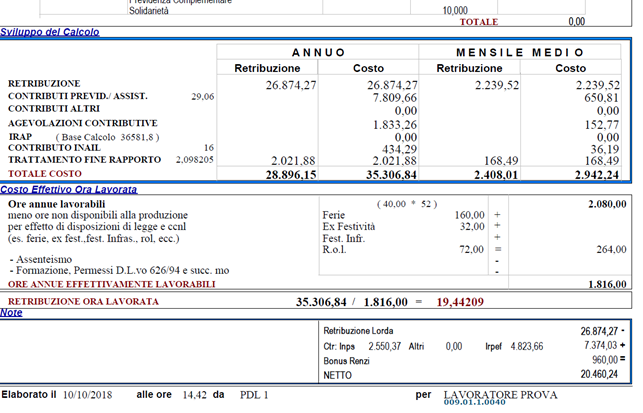
Task: Select annual INAIL cost 434,29
Action: pos(399,149)
